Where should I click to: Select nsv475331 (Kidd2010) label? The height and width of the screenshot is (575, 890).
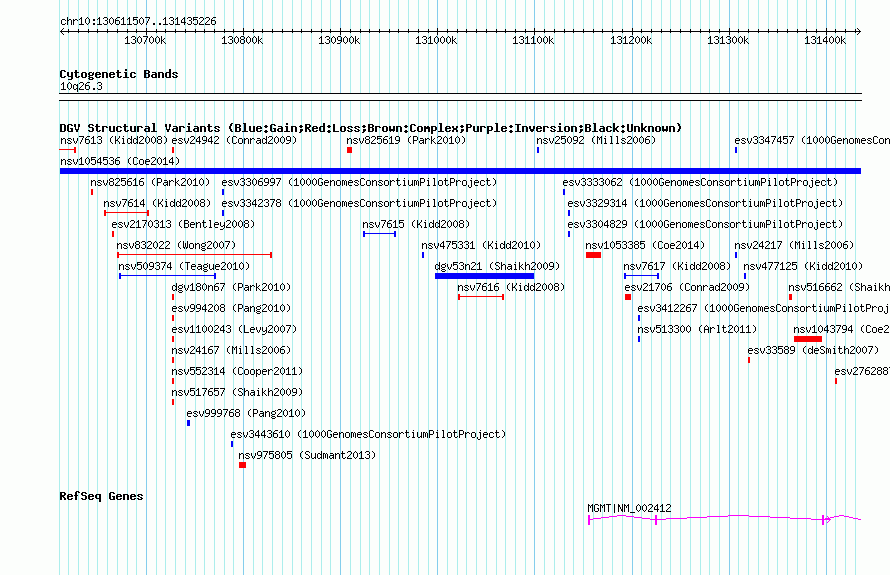(481, 245)
